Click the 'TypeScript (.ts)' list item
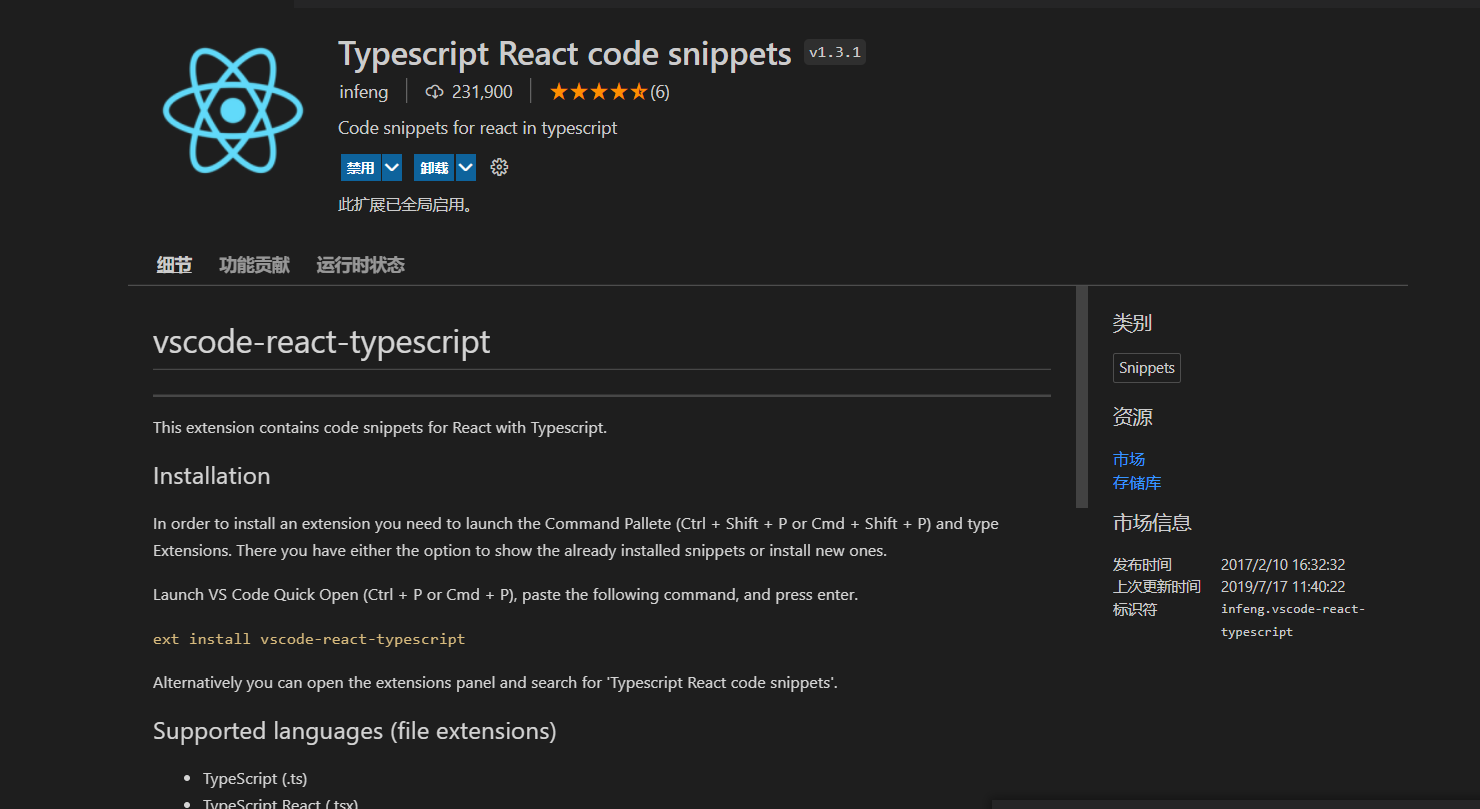 tap(255, 778)
